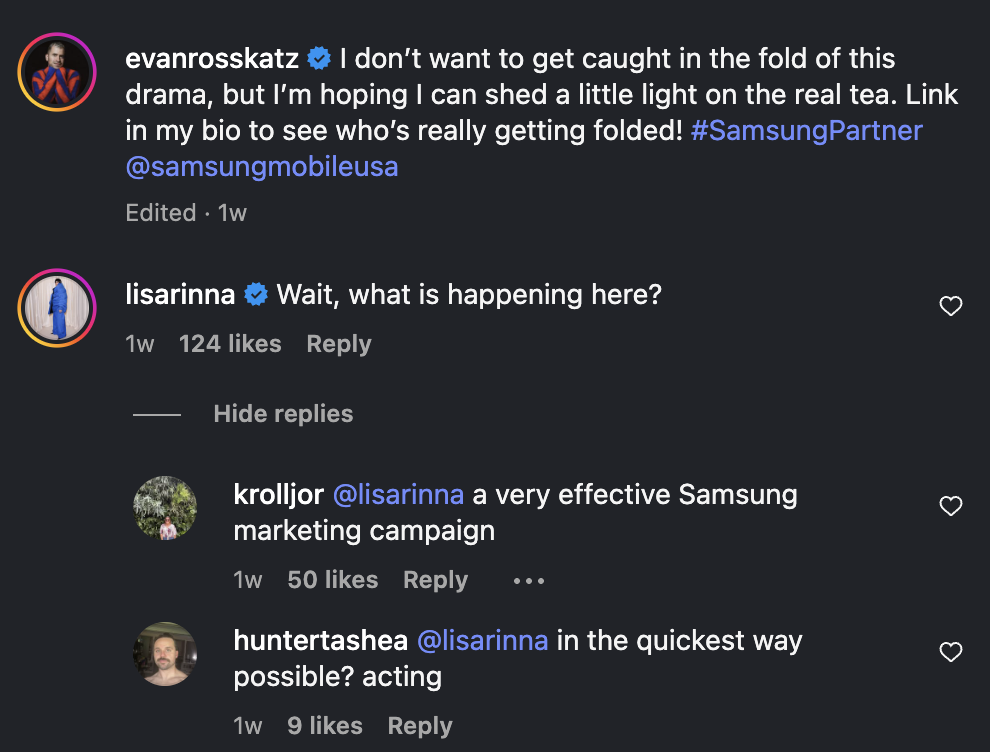
Task: Reply to lisarinna's comment
Action: (339, 344)
